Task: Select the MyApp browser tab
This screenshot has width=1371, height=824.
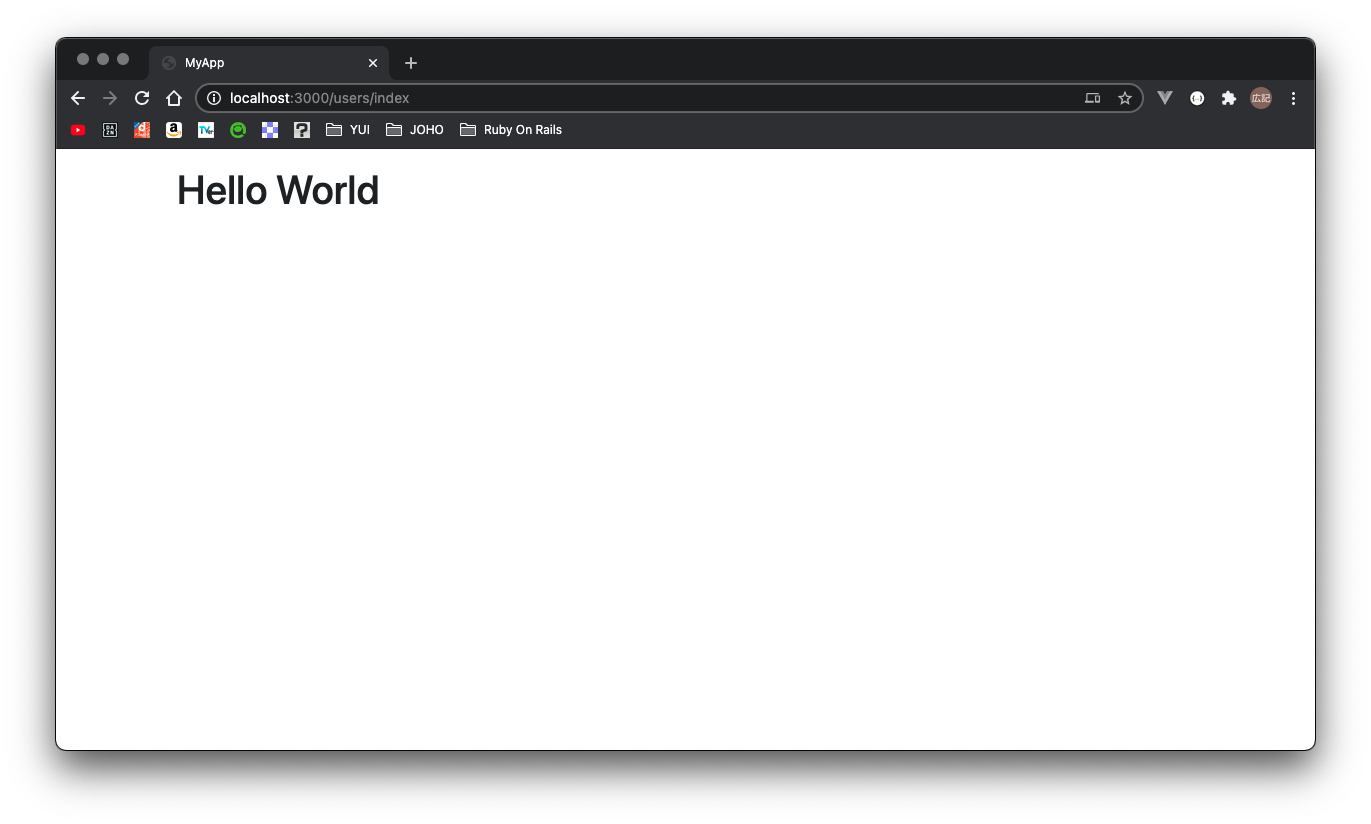Action: point(250,62)
